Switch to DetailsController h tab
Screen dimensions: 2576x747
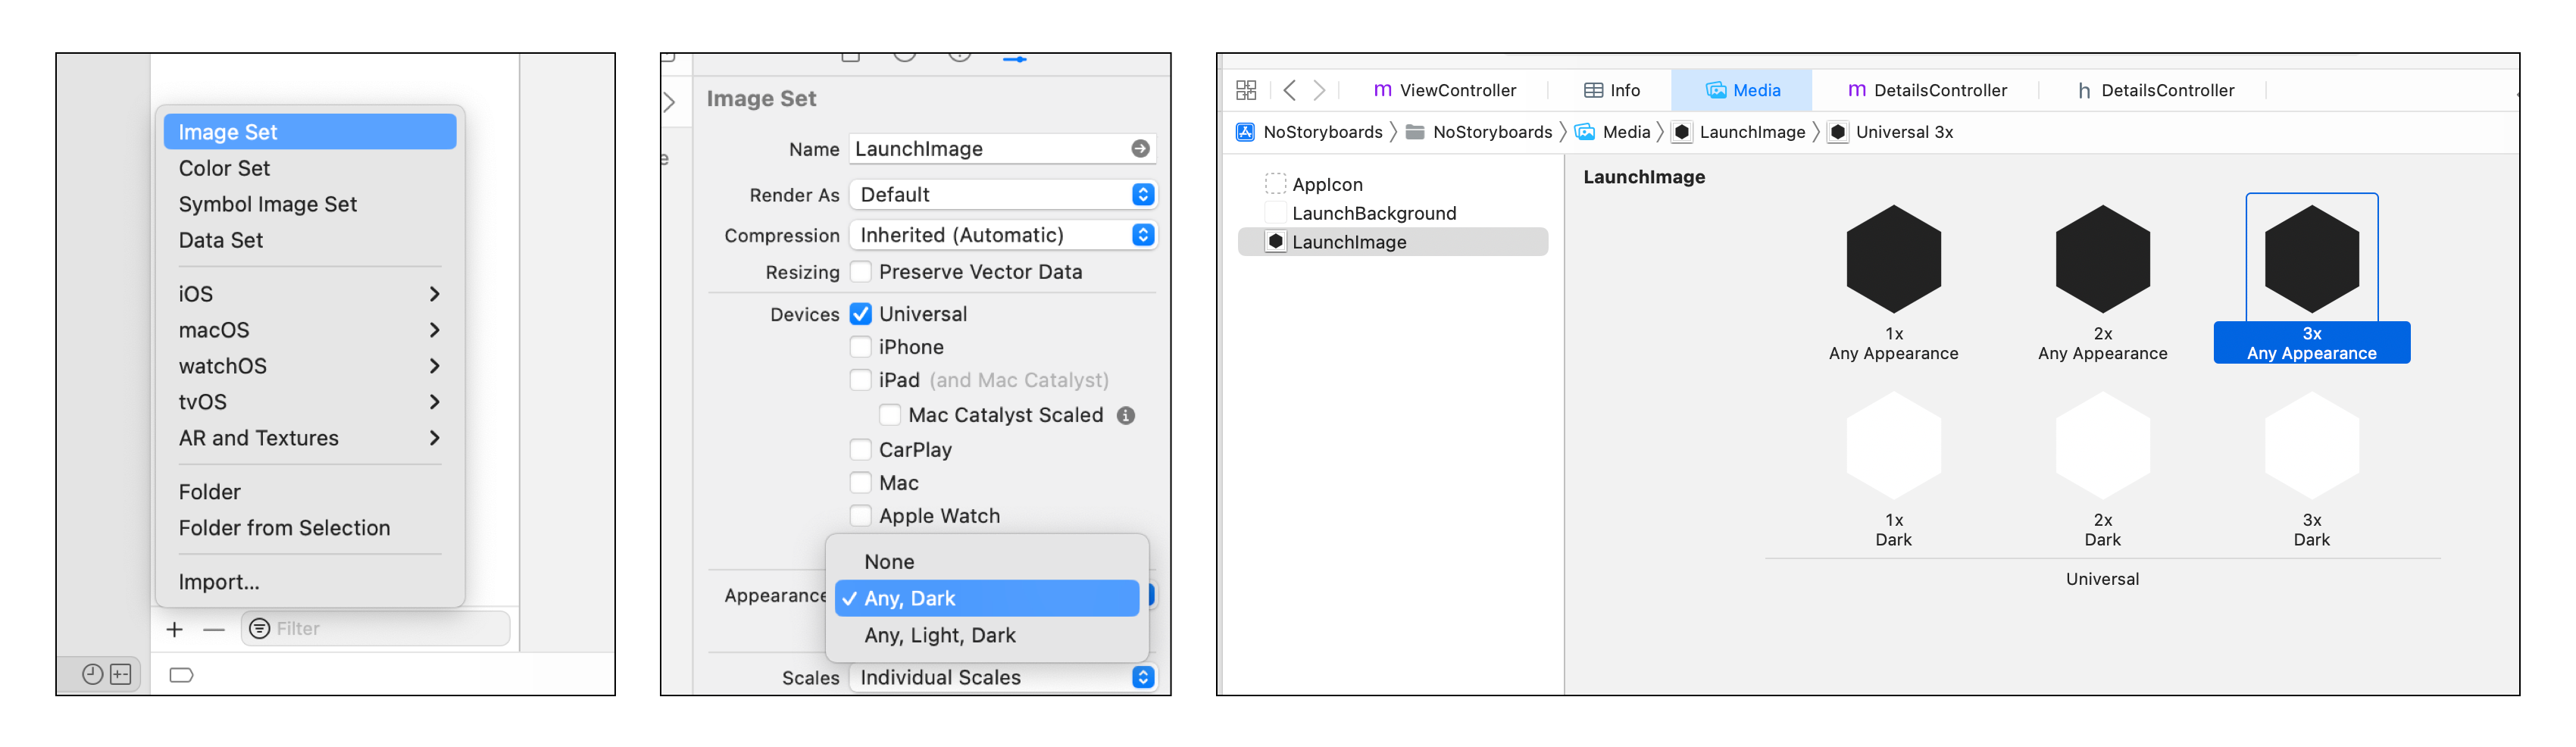(2155, 90)
